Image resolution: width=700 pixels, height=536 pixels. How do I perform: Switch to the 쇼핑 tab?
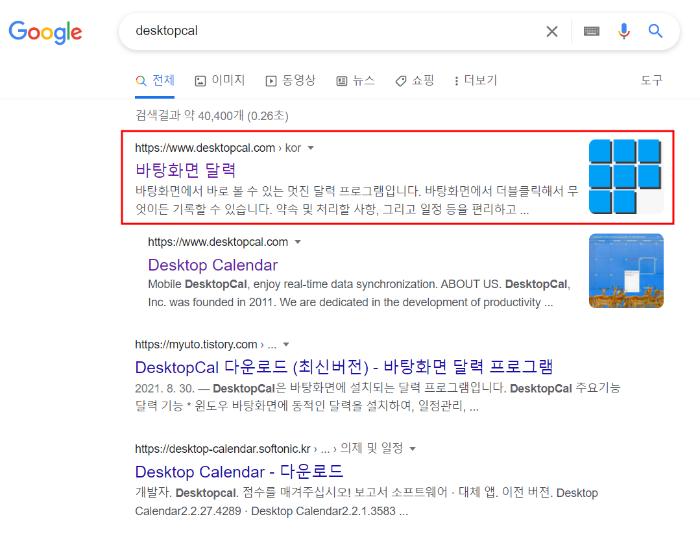[x=415, y=80]
